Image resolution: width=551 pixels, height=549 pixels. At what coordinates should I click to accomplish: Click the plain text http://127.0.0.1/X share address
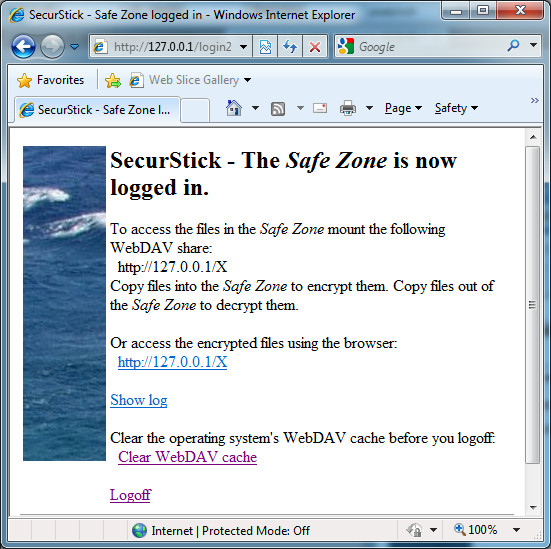click(x=172, y=267)
